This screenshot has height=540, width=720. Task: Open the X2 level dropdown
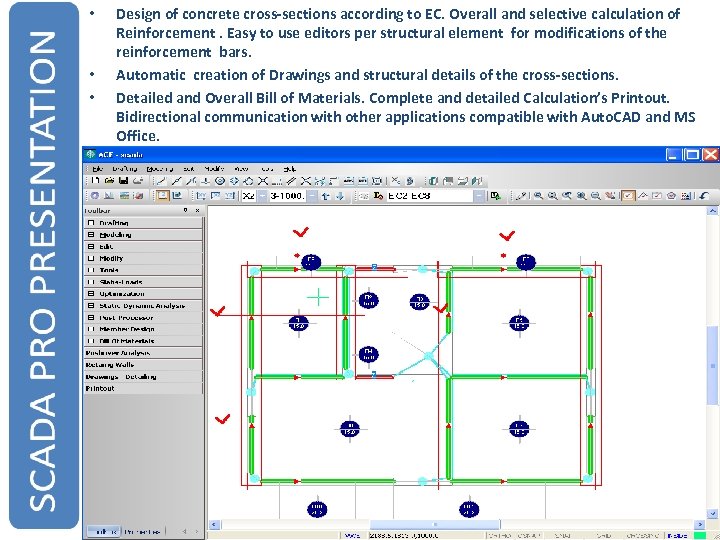(262, 196)
